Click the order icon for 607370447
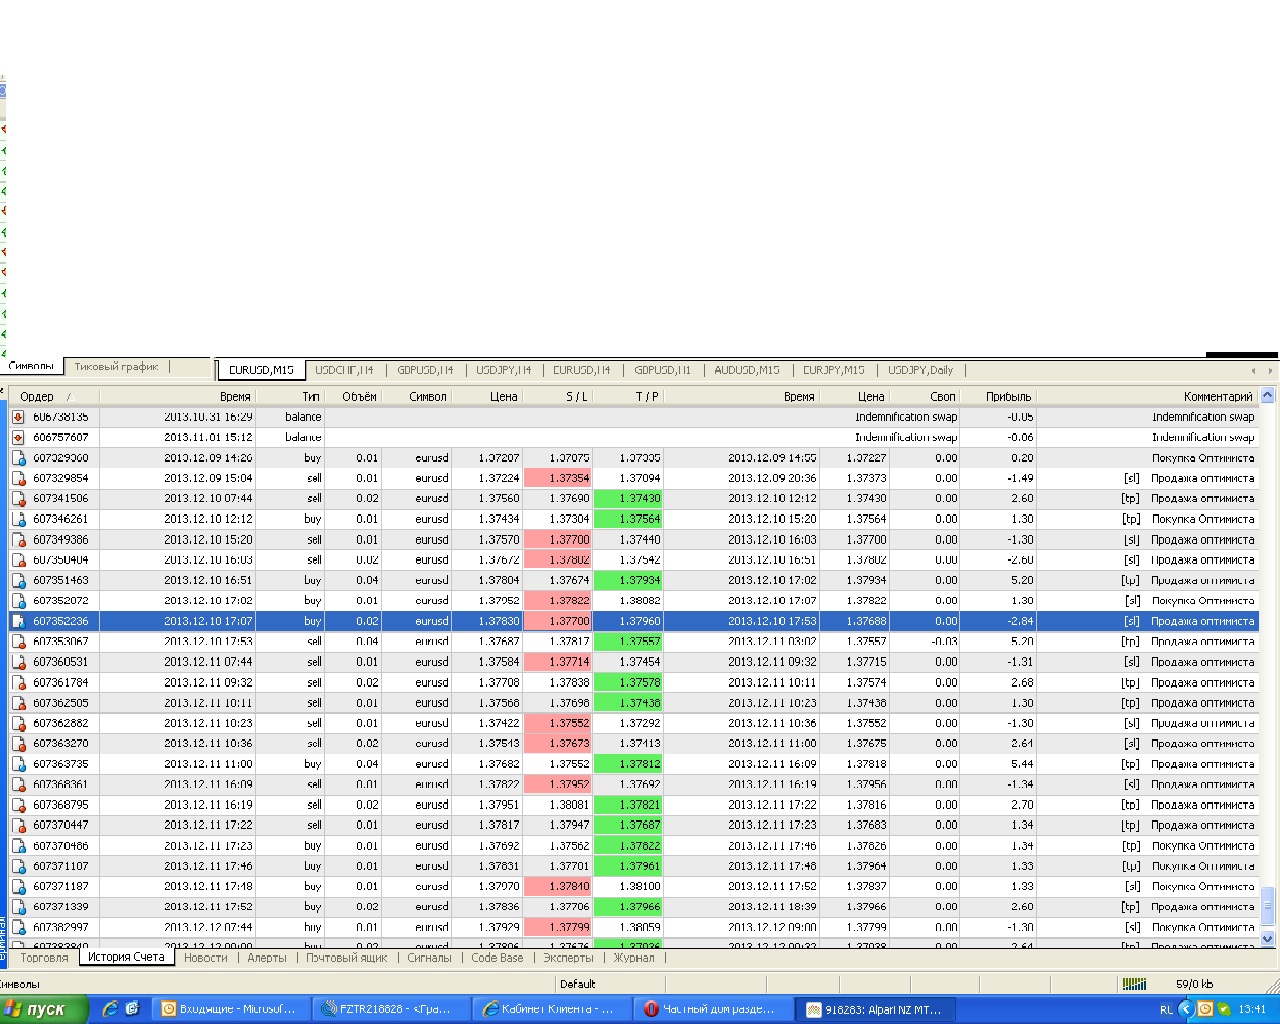The image size is (1280, 1024). coord(18,825)
